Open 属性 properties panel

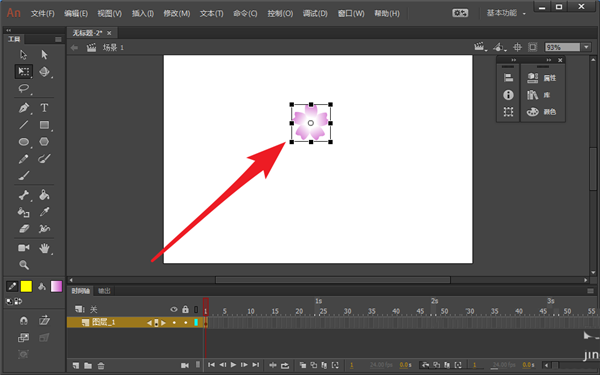coord(542,78)
